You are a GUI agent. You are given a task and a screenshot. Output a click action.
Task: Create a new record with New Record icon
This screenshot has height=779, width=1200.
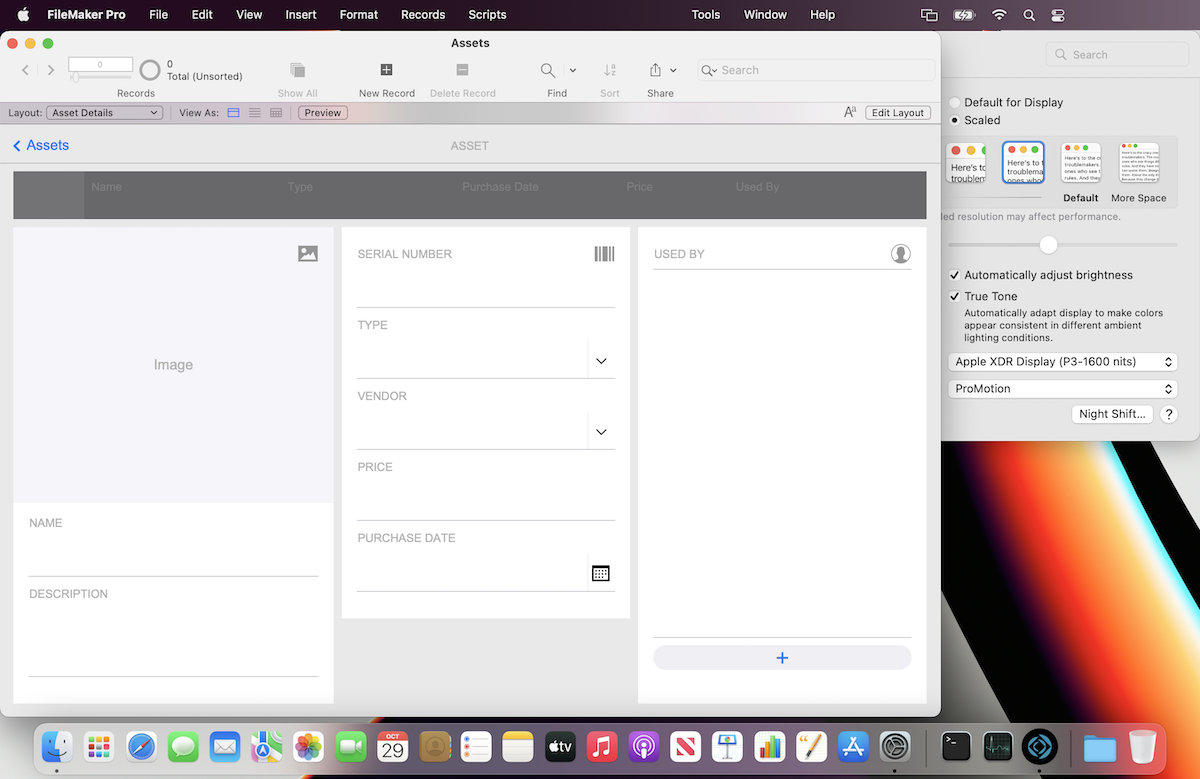click(386, 70)
